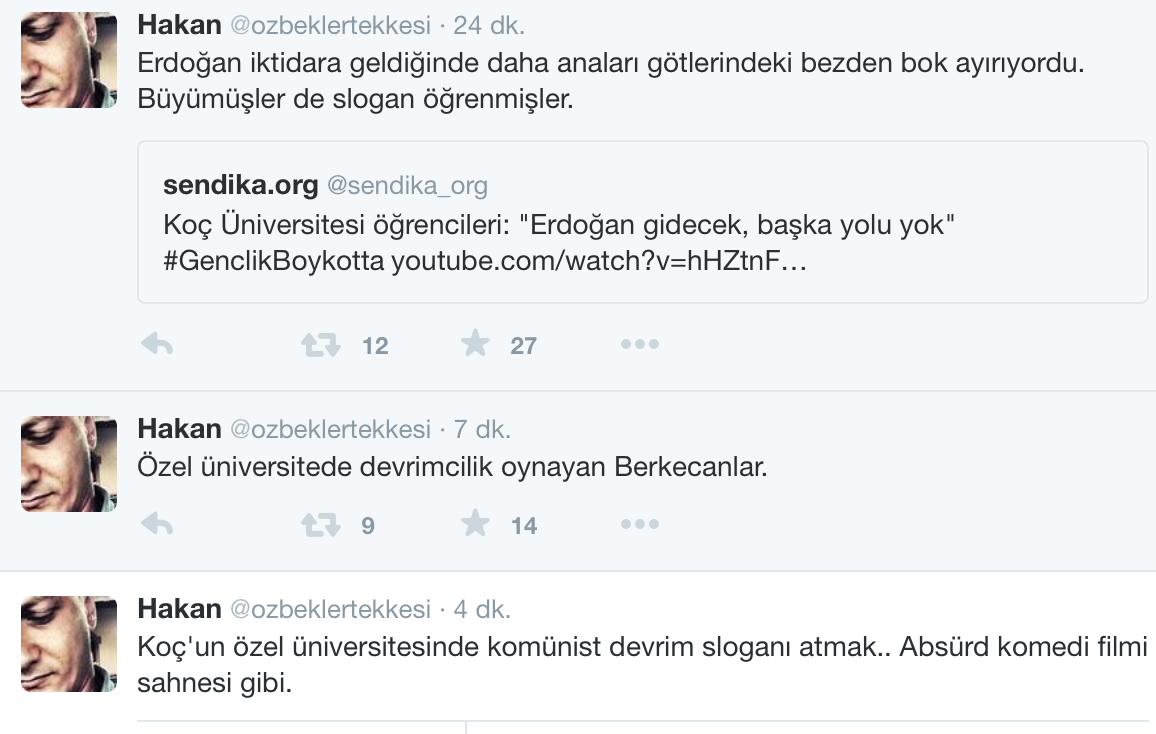Star the Berkecanlar tweet
Image resolution: width=1156 pixels, height=734 pixels.
[475, 524]
